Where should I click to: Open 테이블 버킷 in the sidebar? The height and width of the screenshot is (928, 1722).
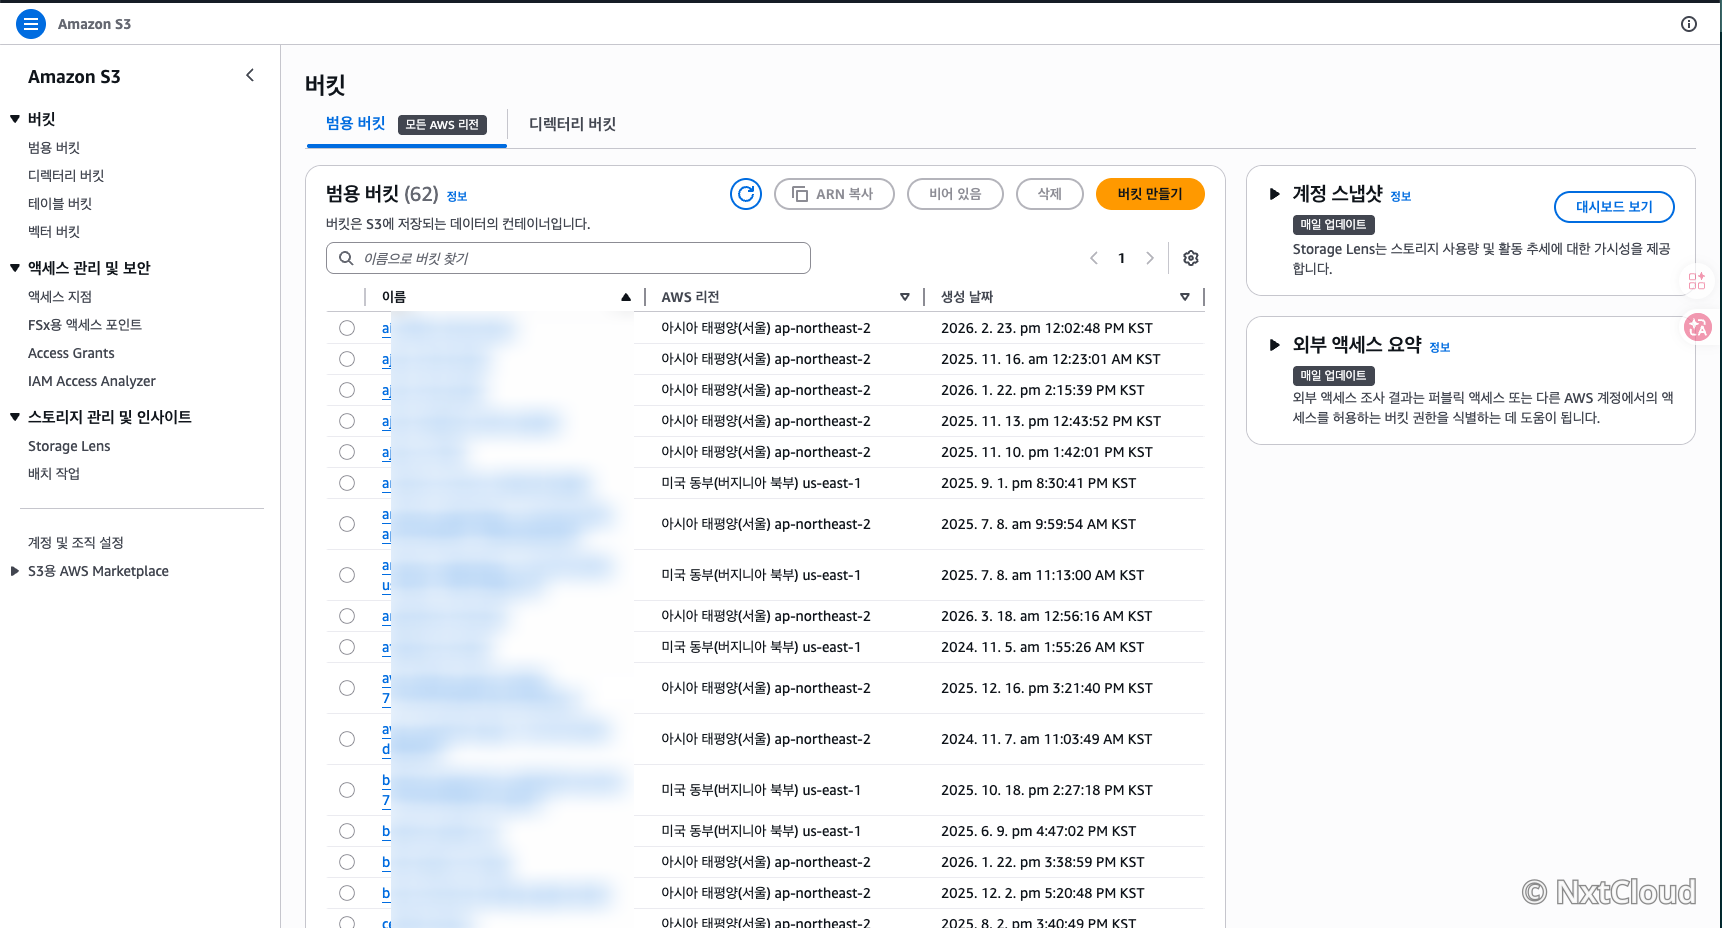(x=60, y=203)
